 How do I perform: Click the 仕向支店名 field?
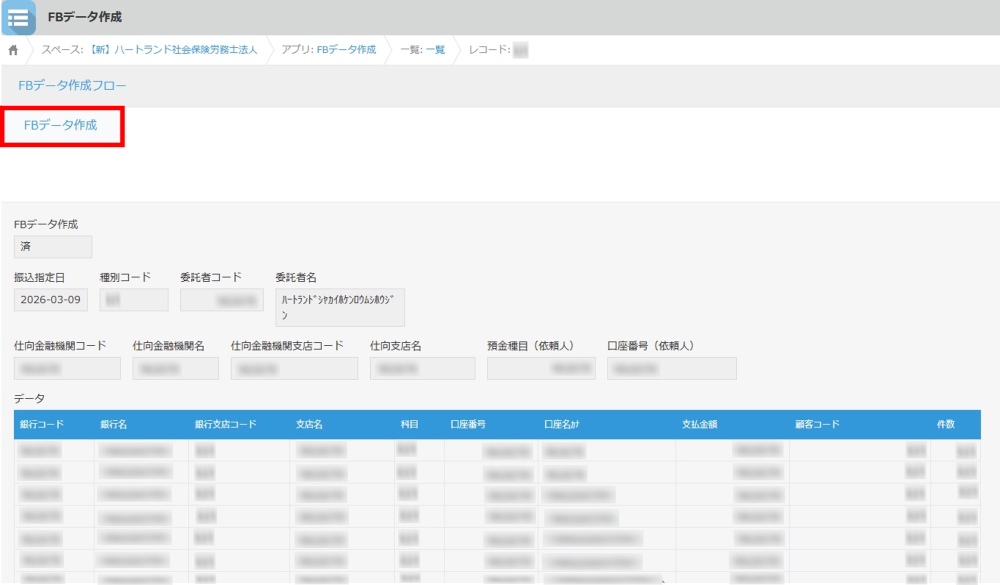point(422,369)
